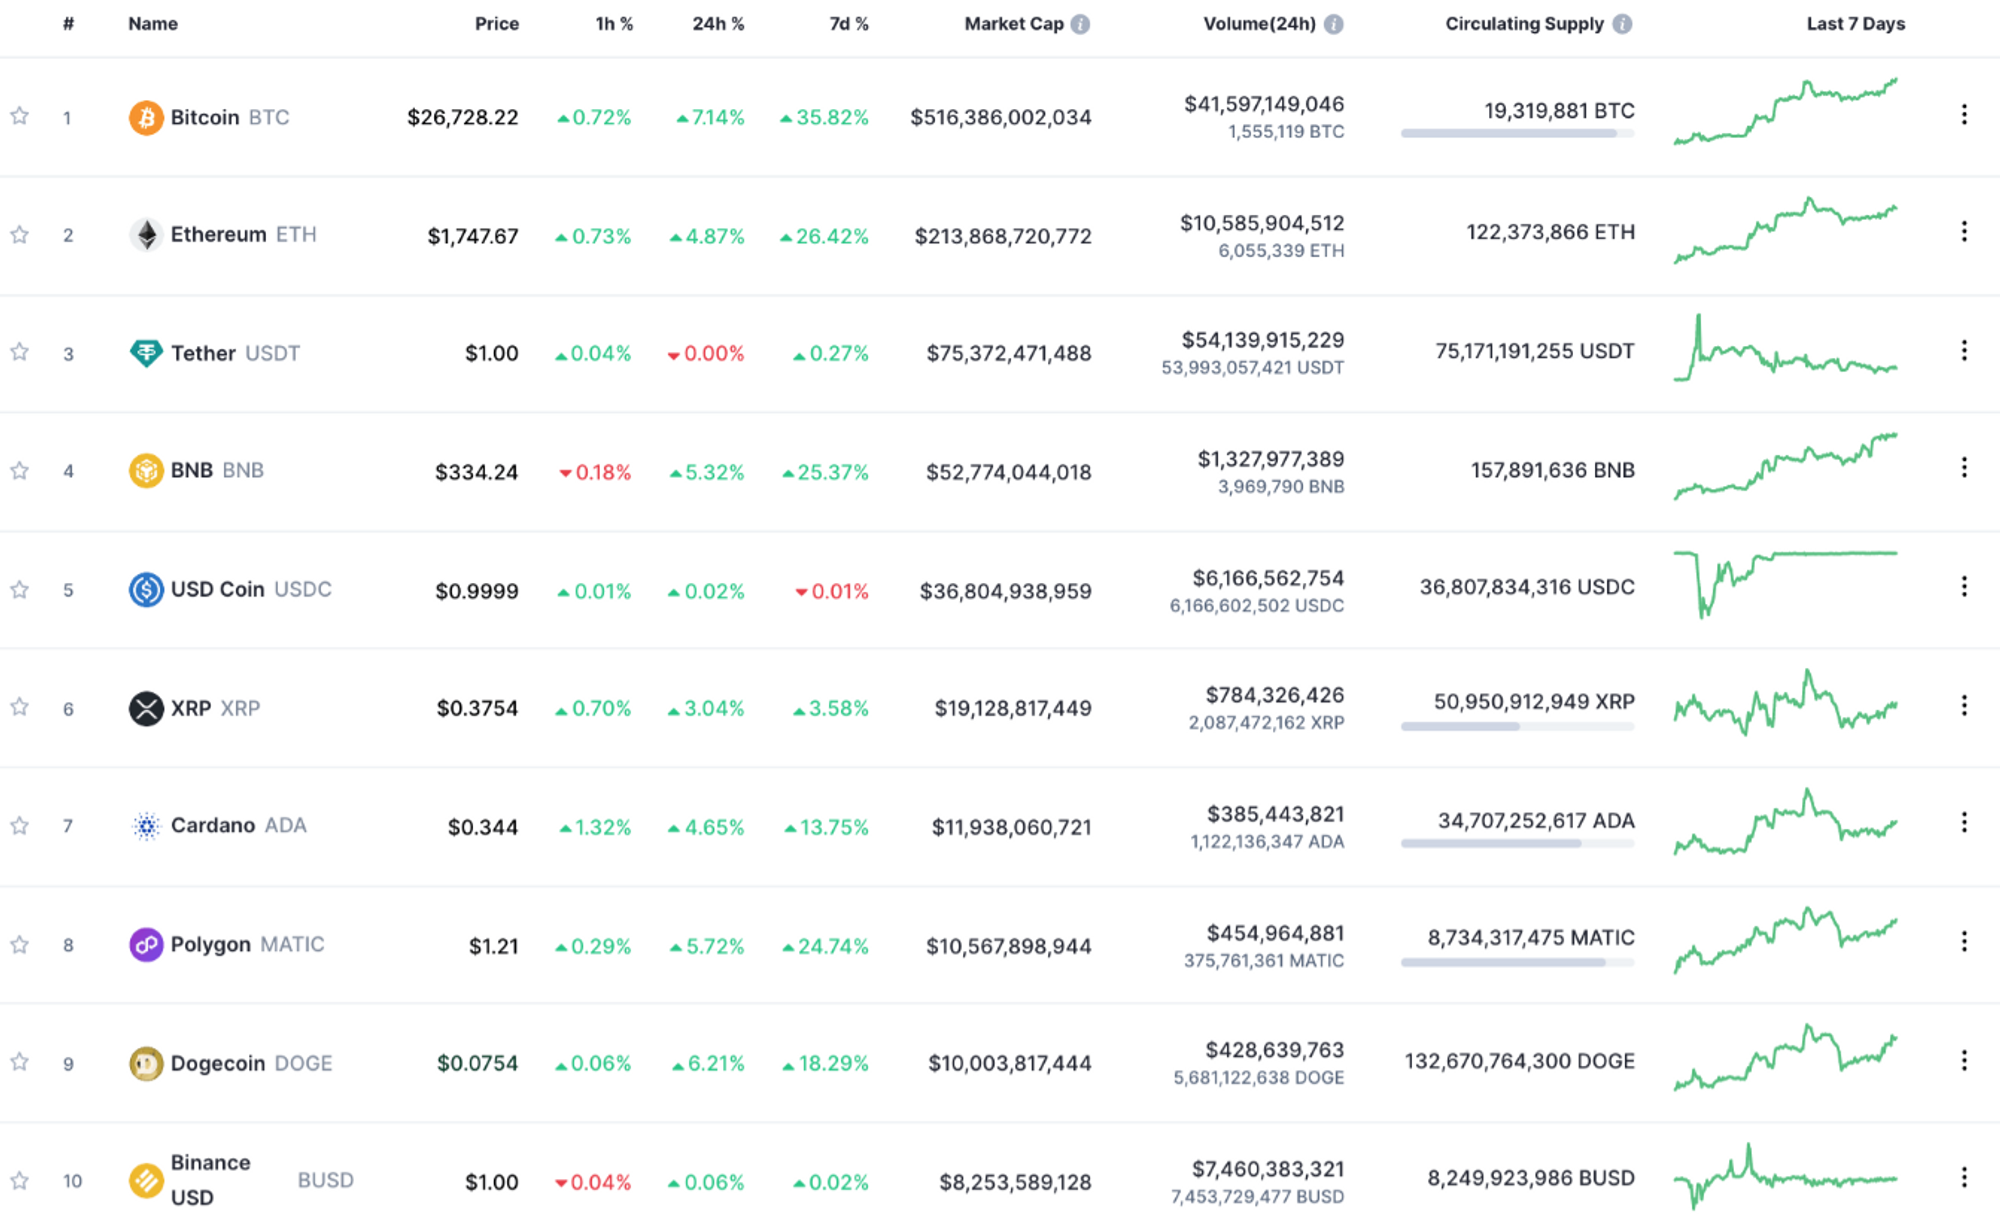Viewport: 2000px width, 1227px height.
Task: Open Ethereum last 7 days sparkline chart
Action: pyautogui.click(x=1785, y=231)
